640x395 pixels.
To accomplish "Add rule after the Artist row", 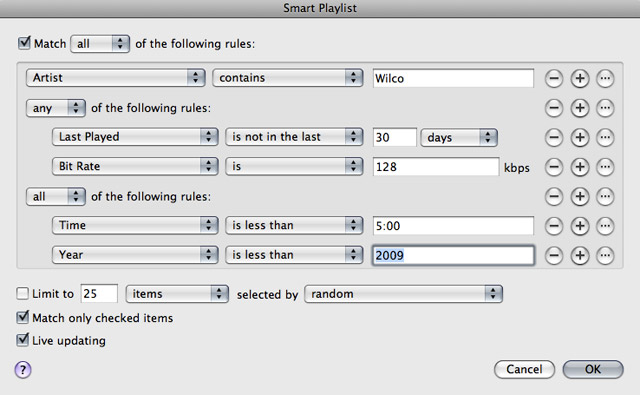I will pyautogui.click(x=580, y=78).
